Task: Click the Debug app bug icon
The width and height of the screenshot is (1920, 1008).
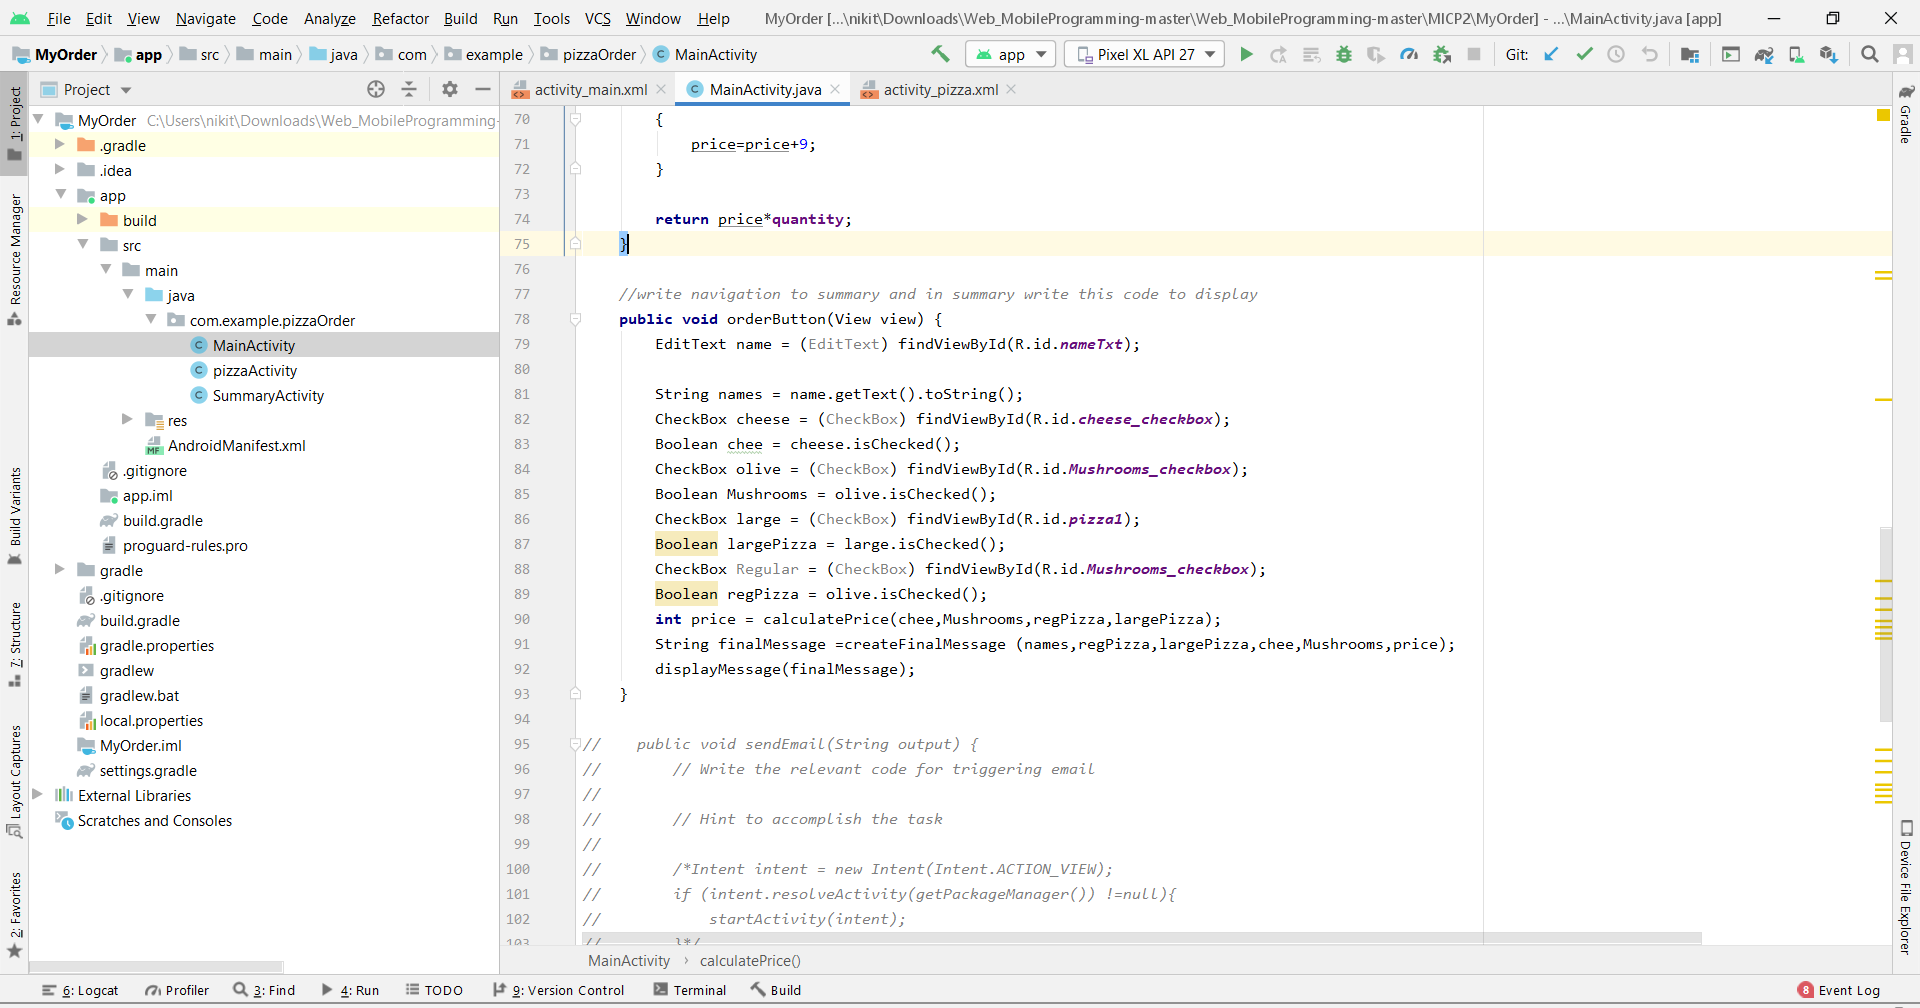Action: [x=1344, y=54]
